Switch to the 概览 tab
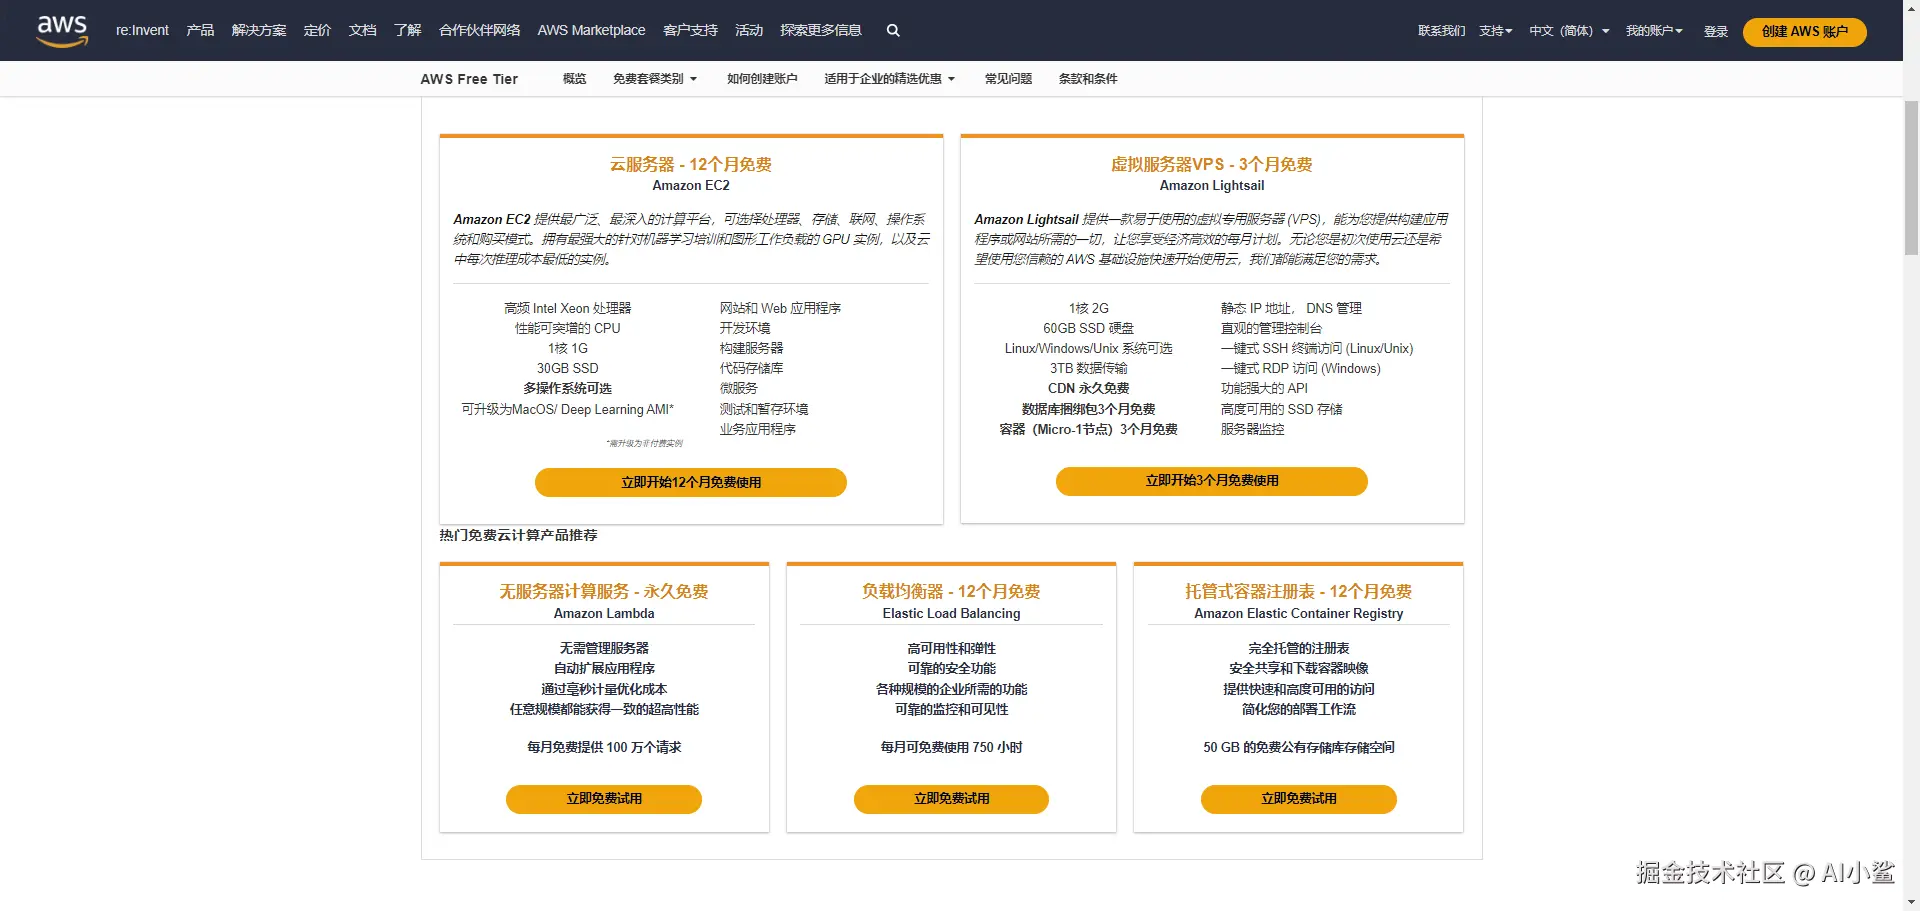Screen dimensions: 1920x911 coord(575,79)
